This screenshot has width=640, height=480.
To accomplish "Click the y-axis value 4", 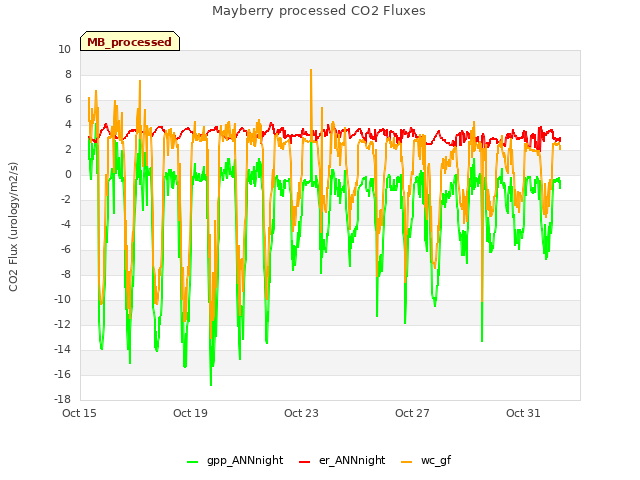I will coord(68,125).
